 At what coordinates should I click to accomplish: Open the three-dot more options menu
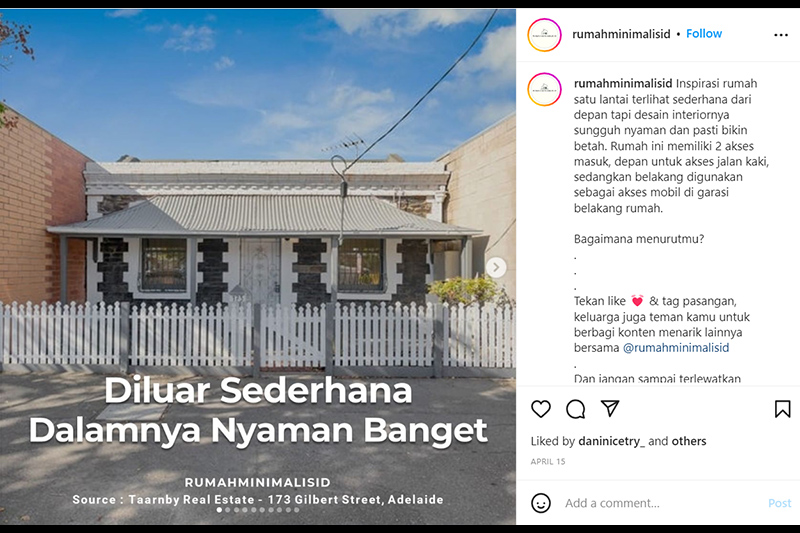pyautogui.click(x=781, y=35)
